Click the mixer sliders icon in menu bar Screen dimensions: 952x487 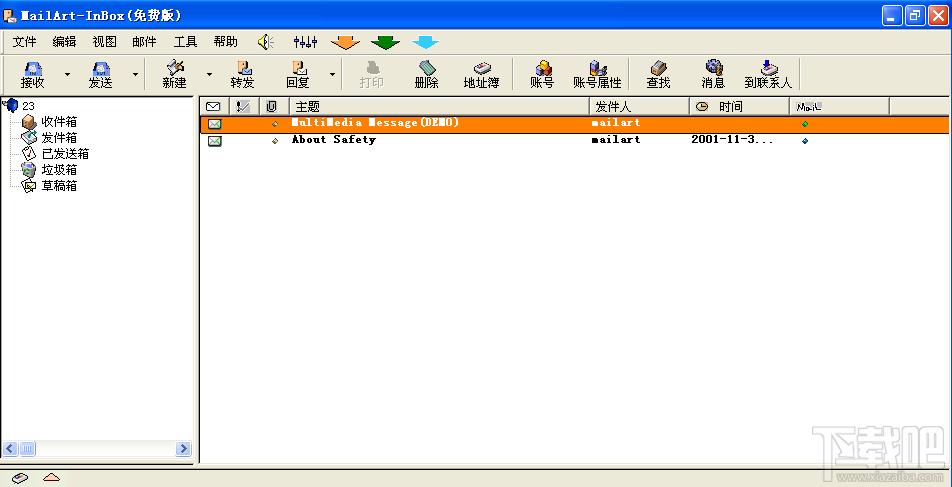(305, 42)
